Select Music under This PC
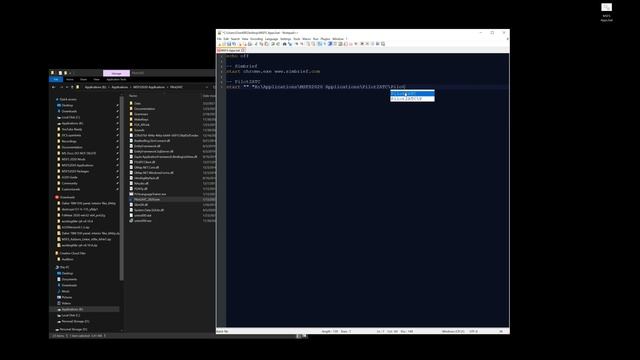640x360 pixels. coord(65,291)
